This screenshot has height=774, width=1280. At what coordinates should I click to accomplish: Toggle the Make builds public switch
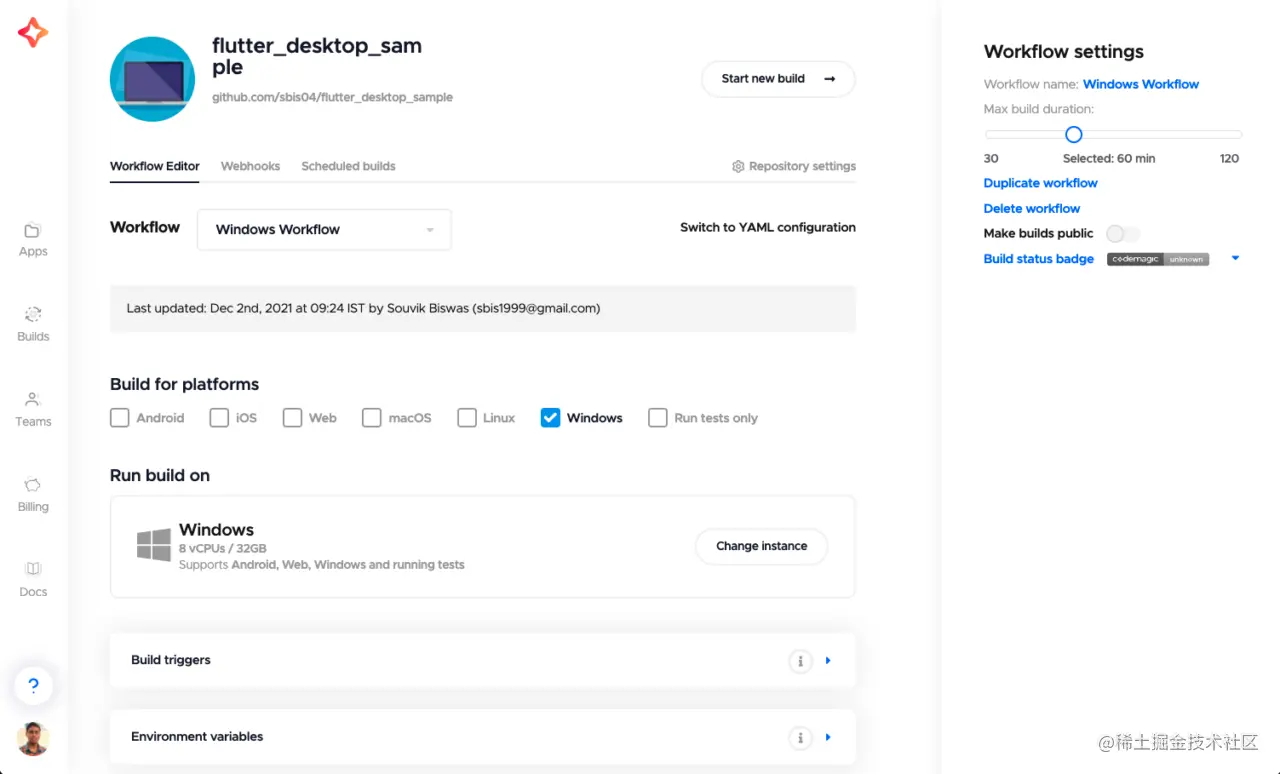1122,234
